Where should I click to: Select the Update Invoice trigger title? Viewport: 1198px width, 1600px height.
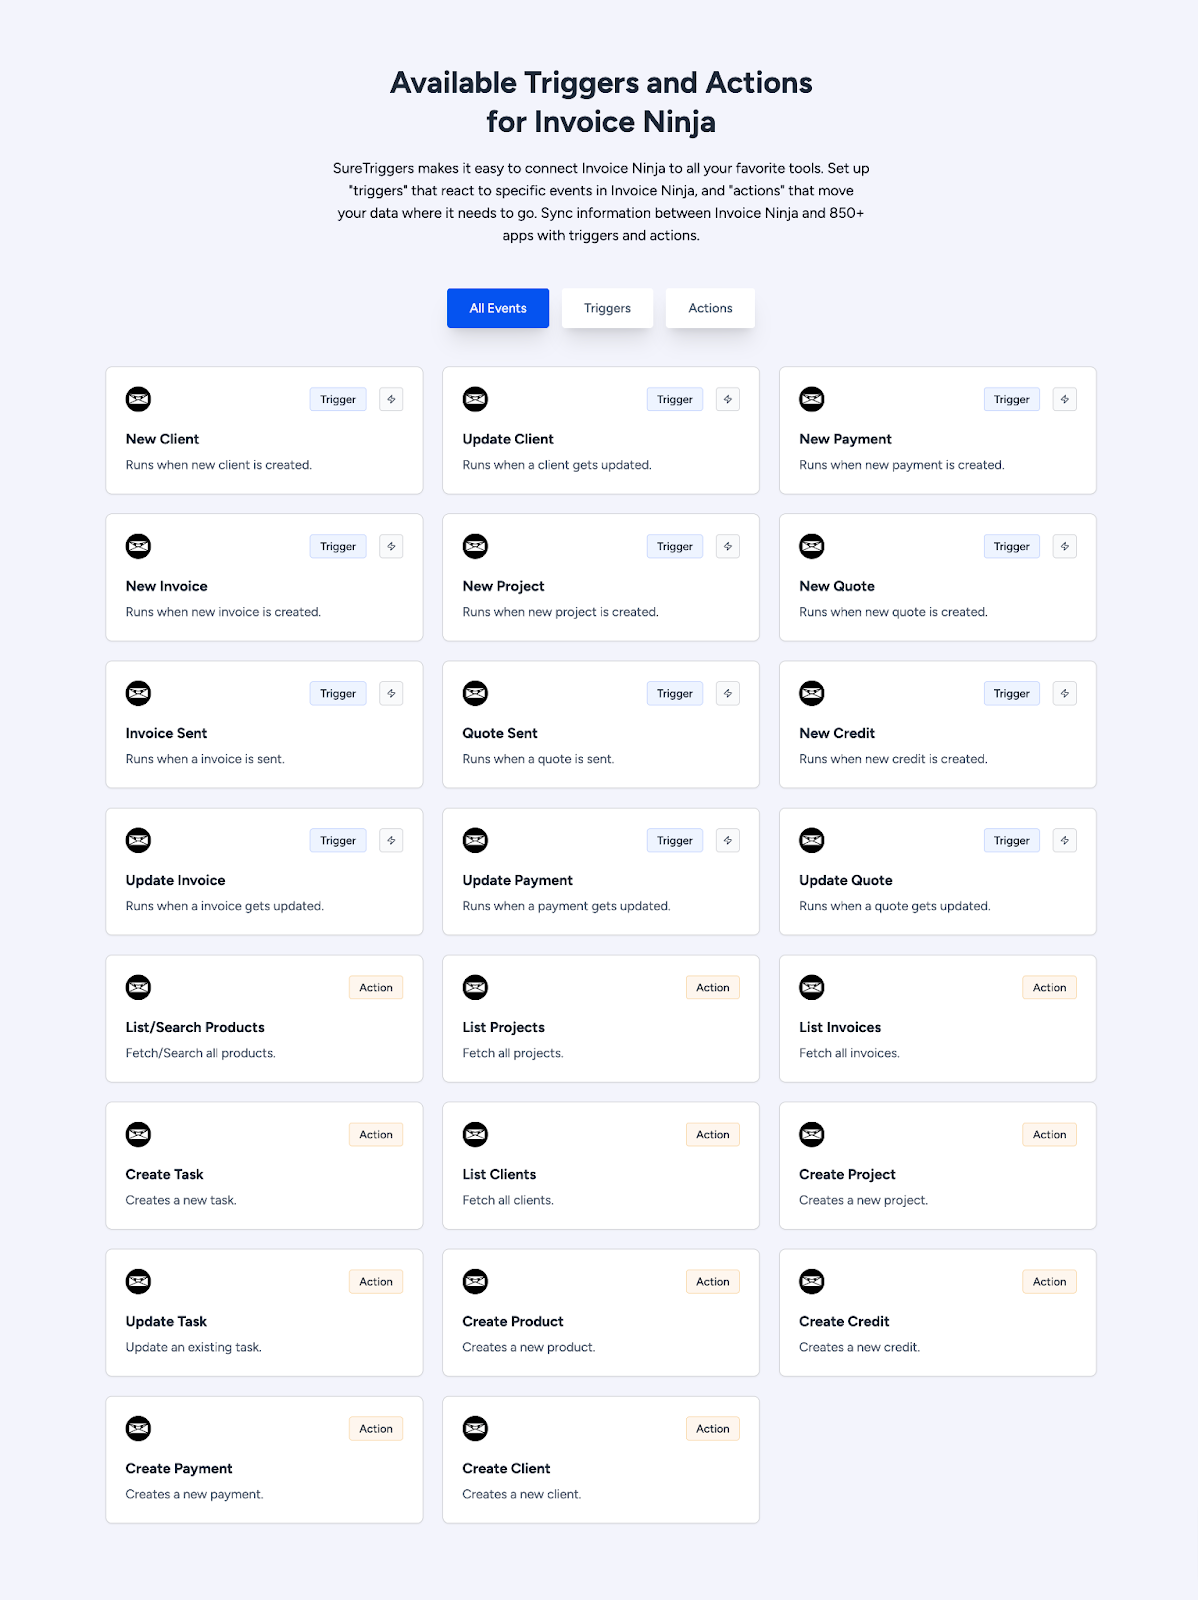point(175,880)
